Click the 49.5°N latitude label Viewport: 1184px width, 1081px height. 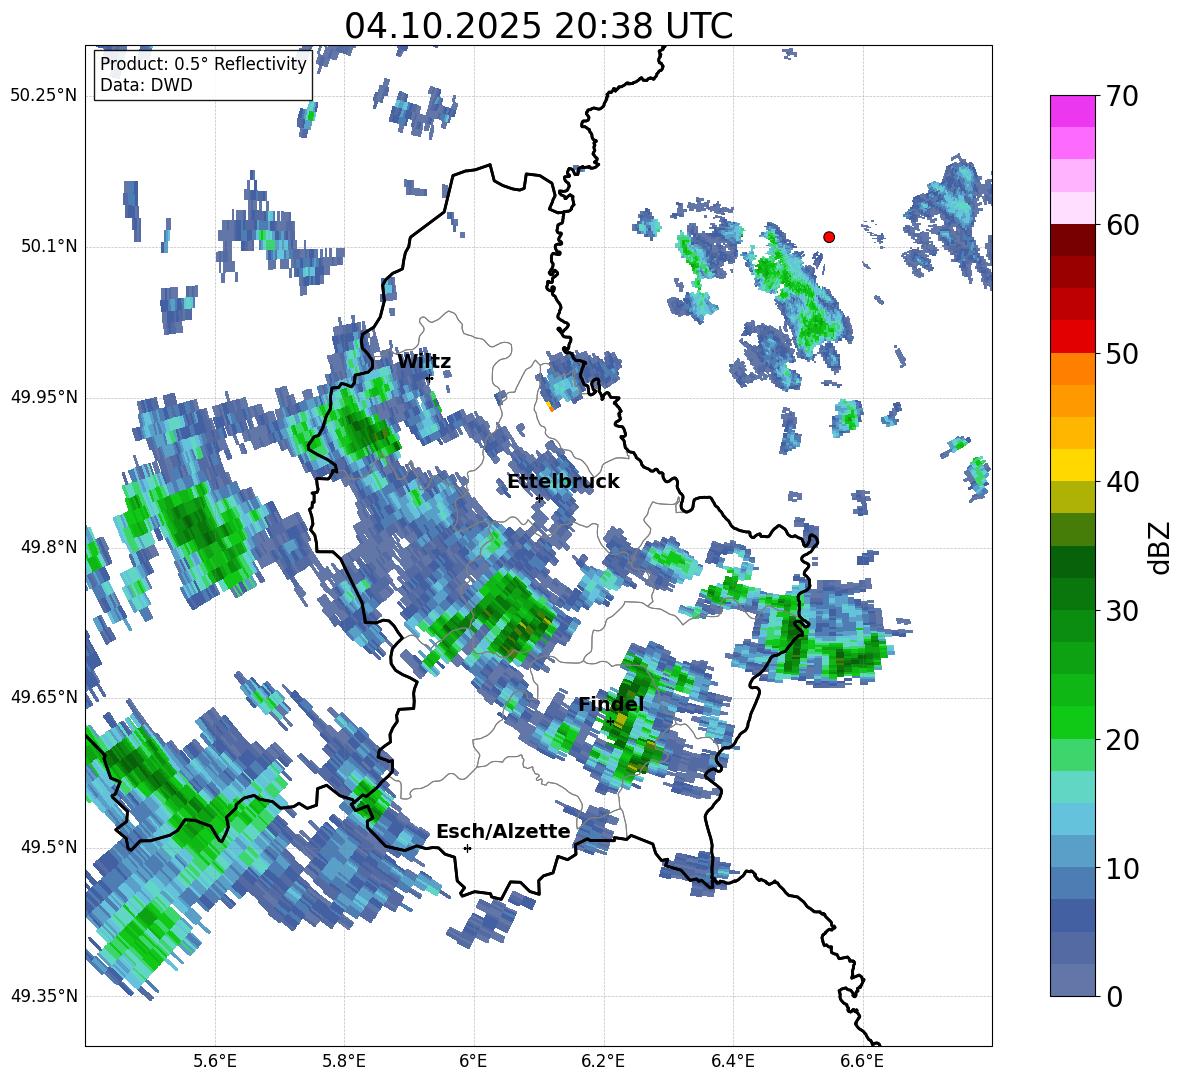(x=48, y=847)
